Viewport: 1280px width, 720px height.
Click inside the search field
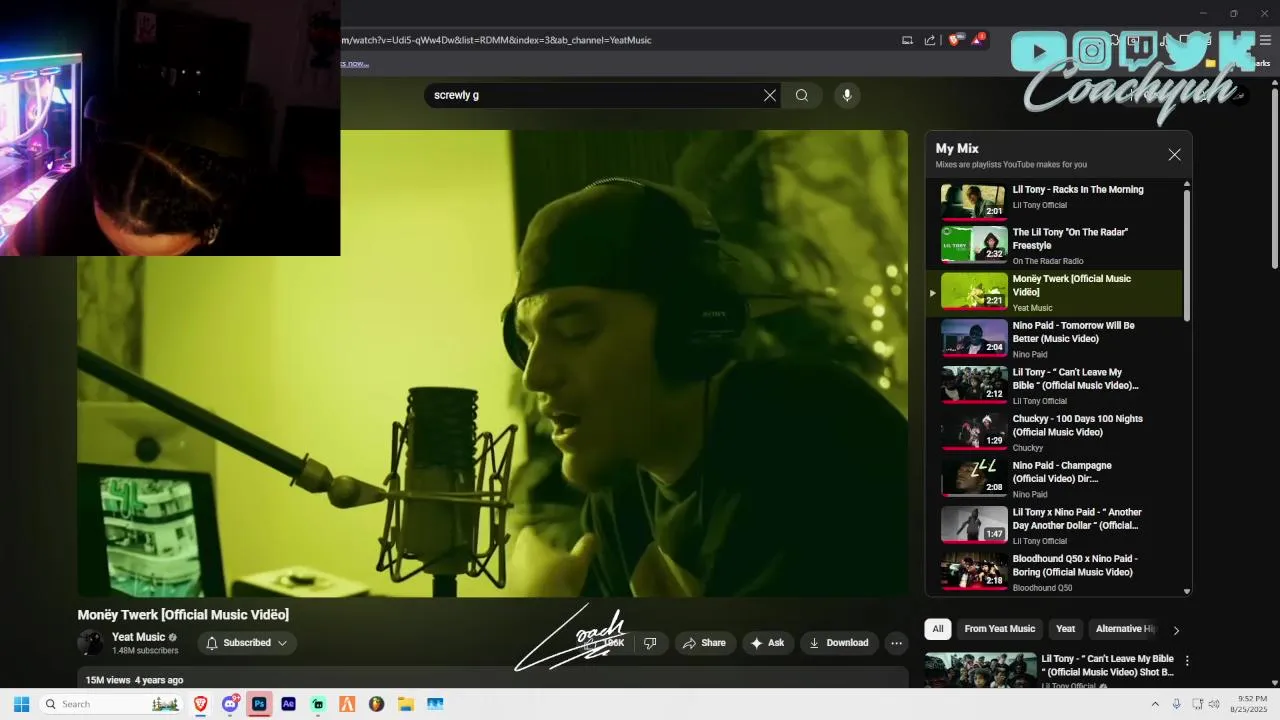coord(595,95)
